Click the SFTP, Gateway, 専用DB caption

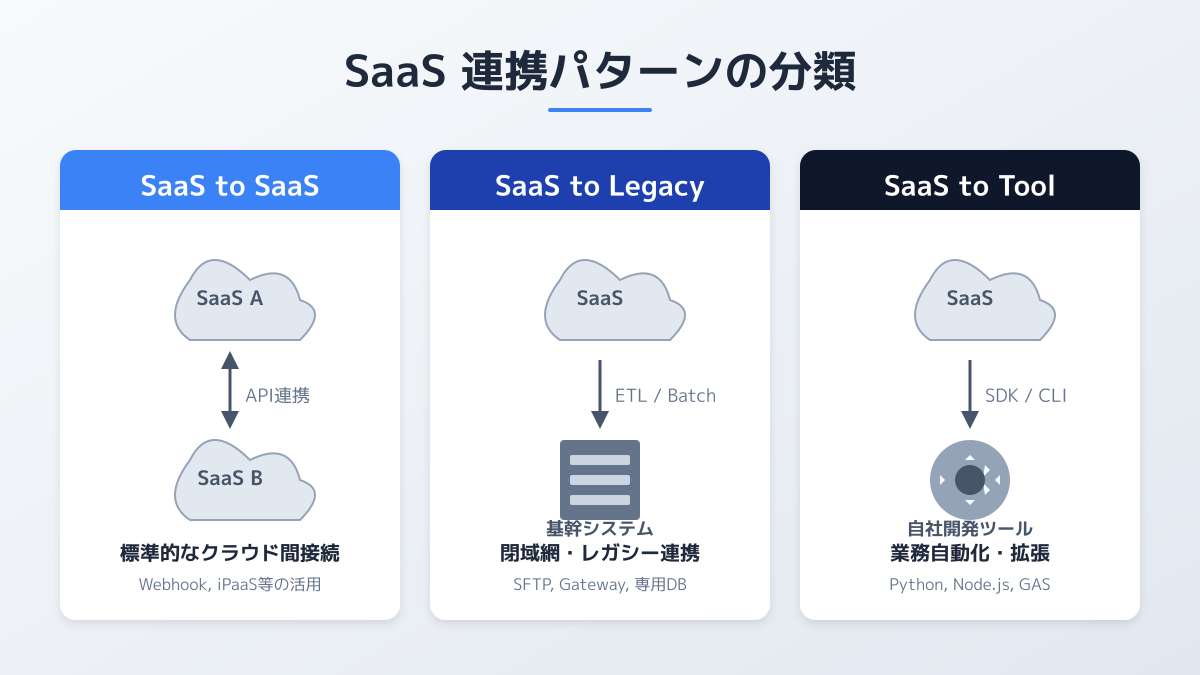[x=600, y=585]
